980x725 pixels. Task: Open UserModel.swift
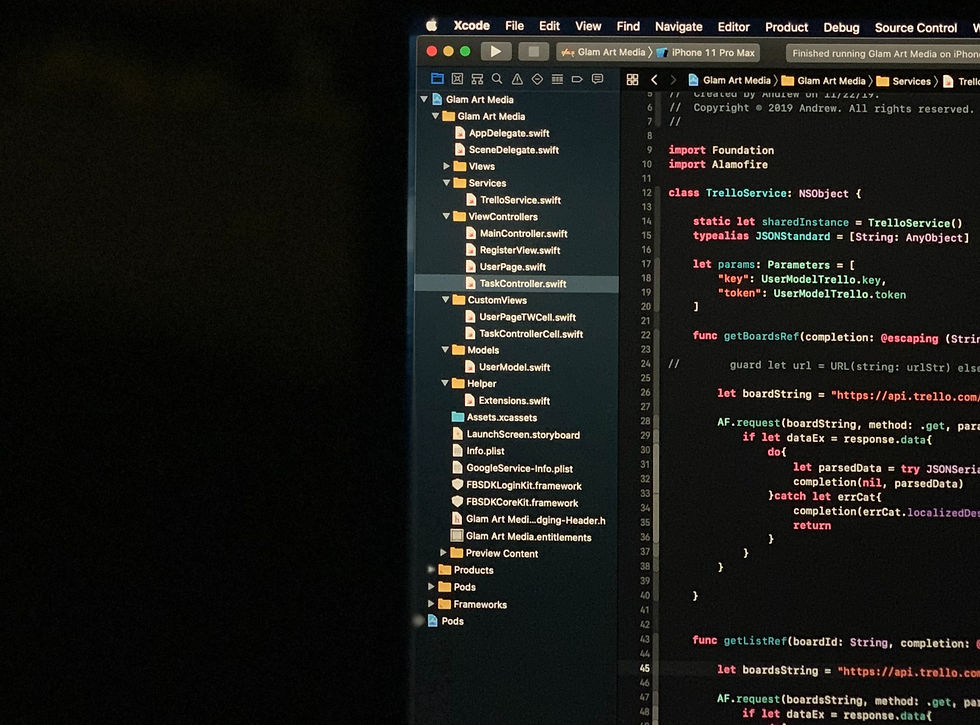[x=508, y=367]
